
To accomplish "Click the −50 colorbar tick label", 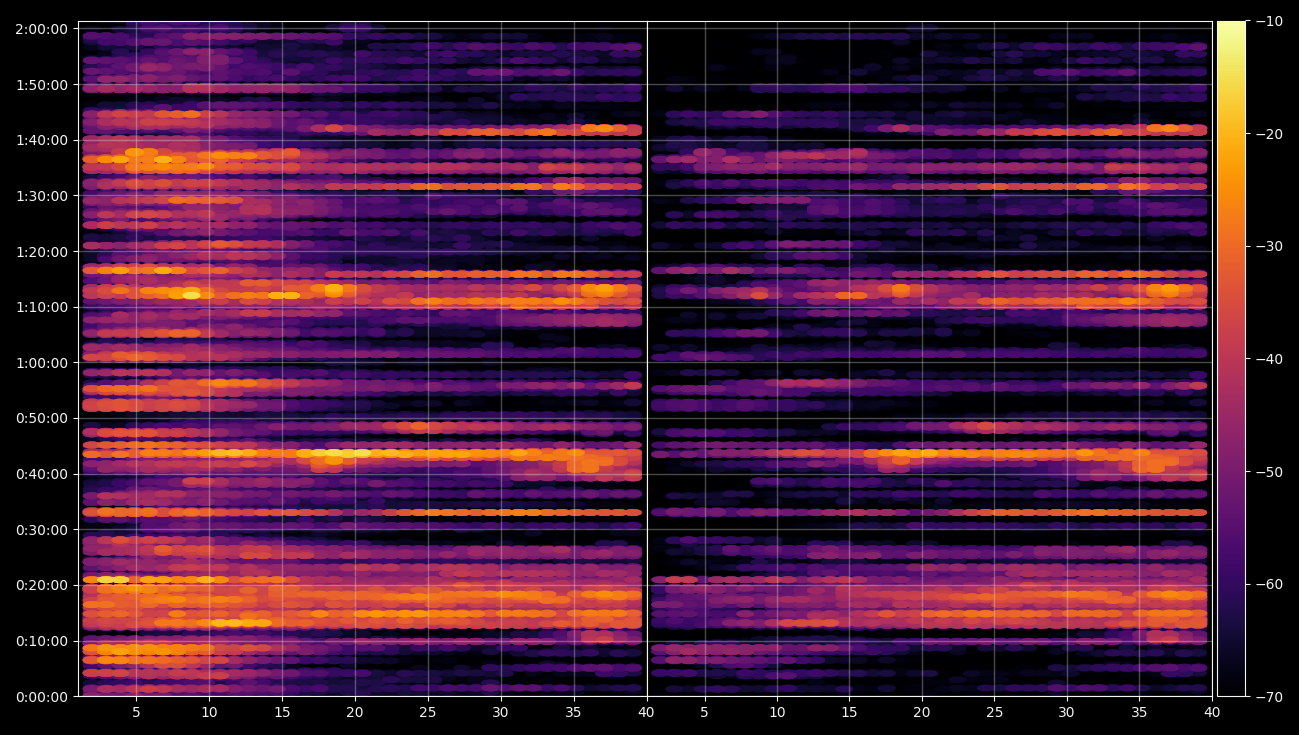I will 1268,471.
